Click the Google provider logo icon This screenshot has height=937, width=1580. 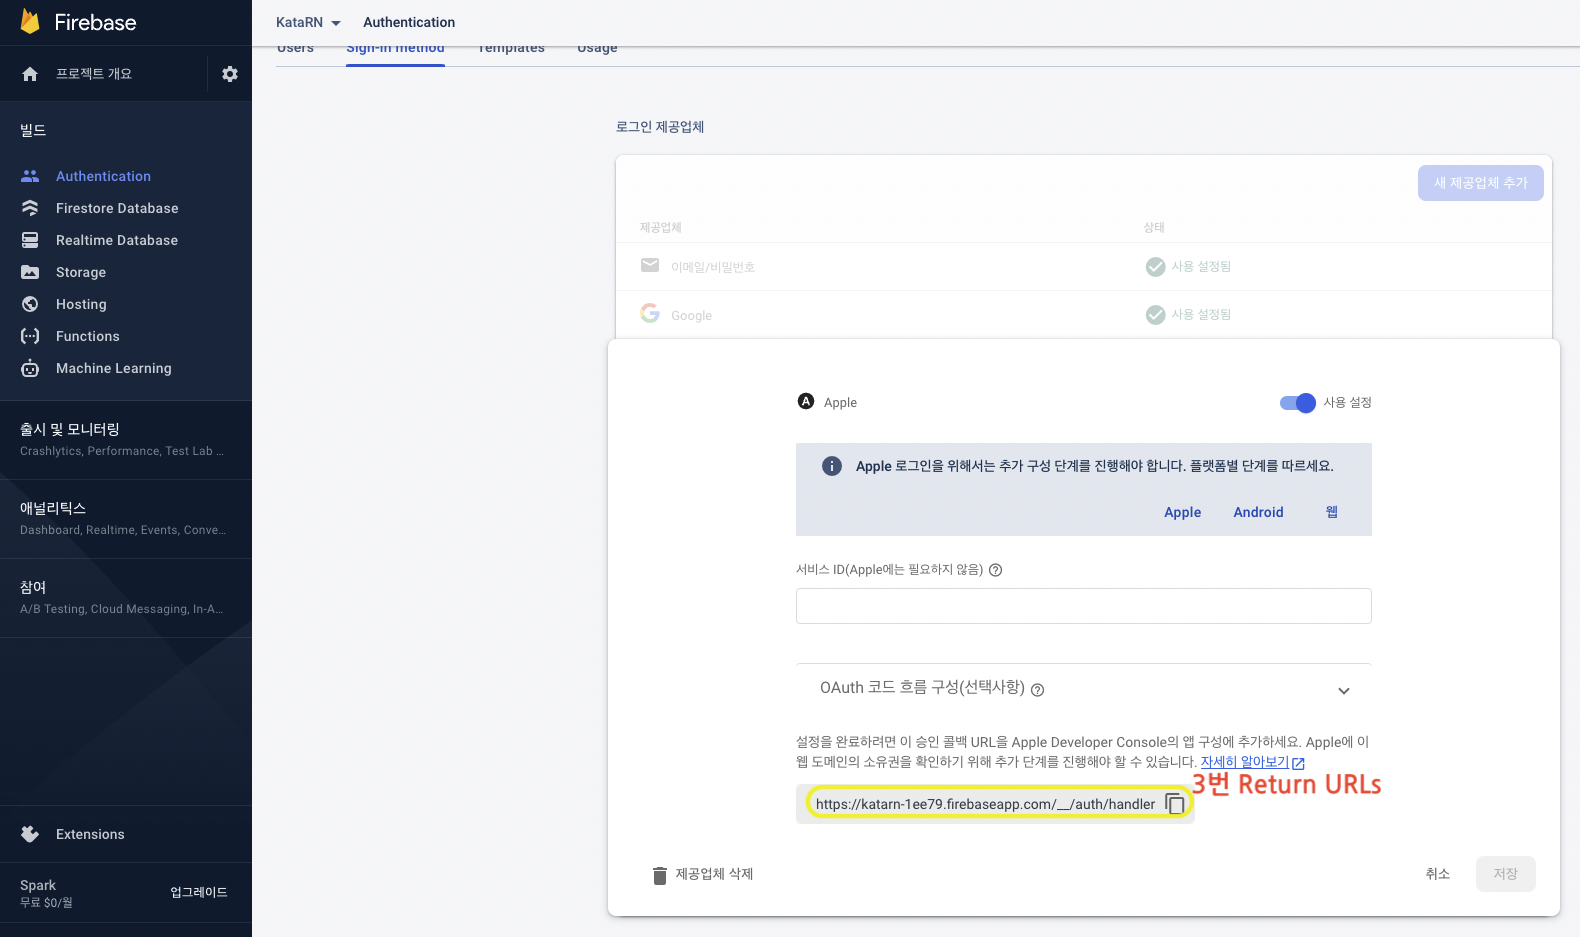pos(650,313)
